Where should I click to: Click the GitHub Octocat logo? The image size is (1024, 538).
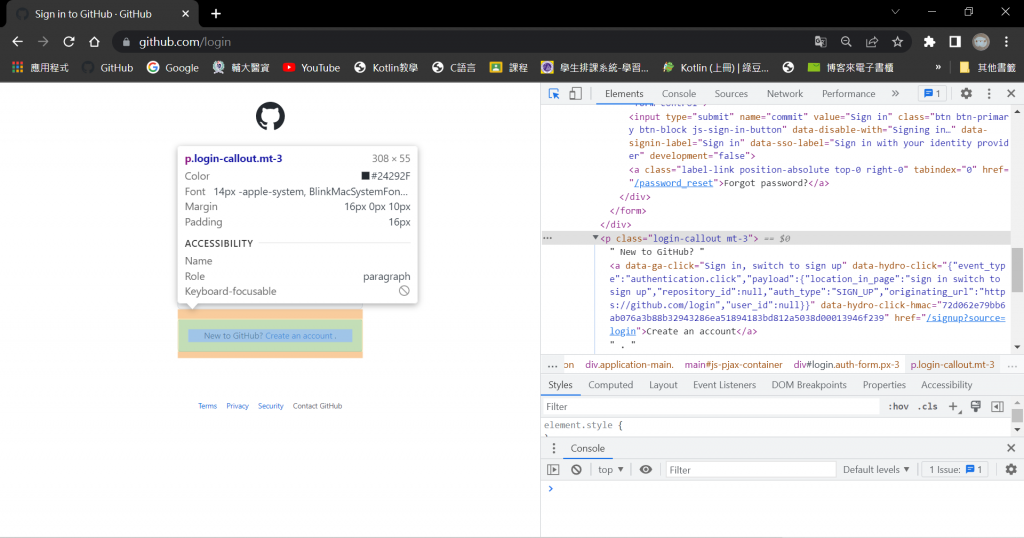(270, 116)
